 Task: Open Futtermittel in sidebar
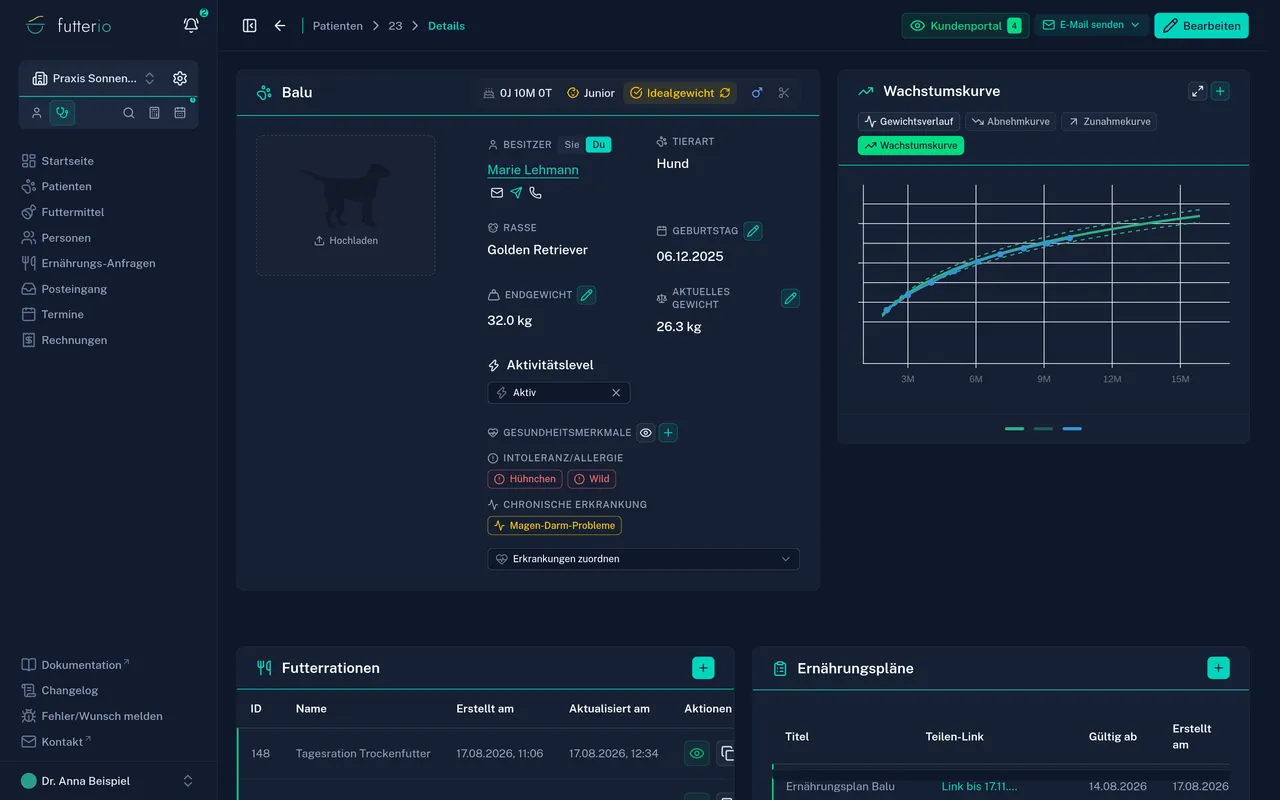tap(73, 212)
